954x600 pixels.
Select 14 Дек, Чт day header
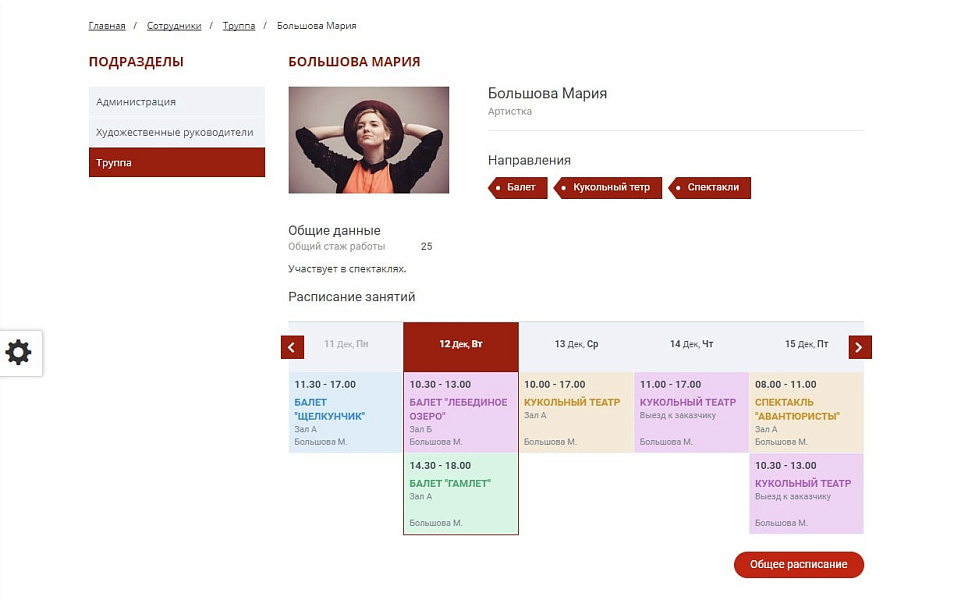pyautogui.click(x=691, y=345)
